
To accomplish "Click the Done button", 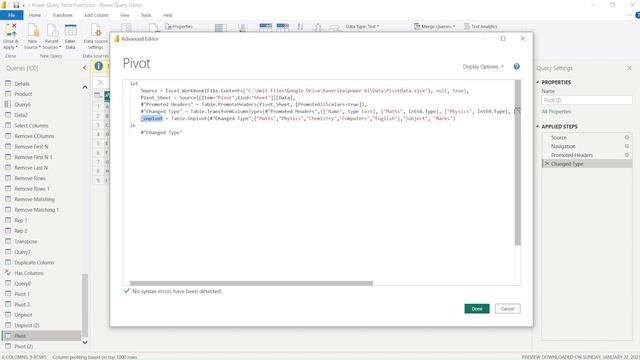I will click(477, 309).
